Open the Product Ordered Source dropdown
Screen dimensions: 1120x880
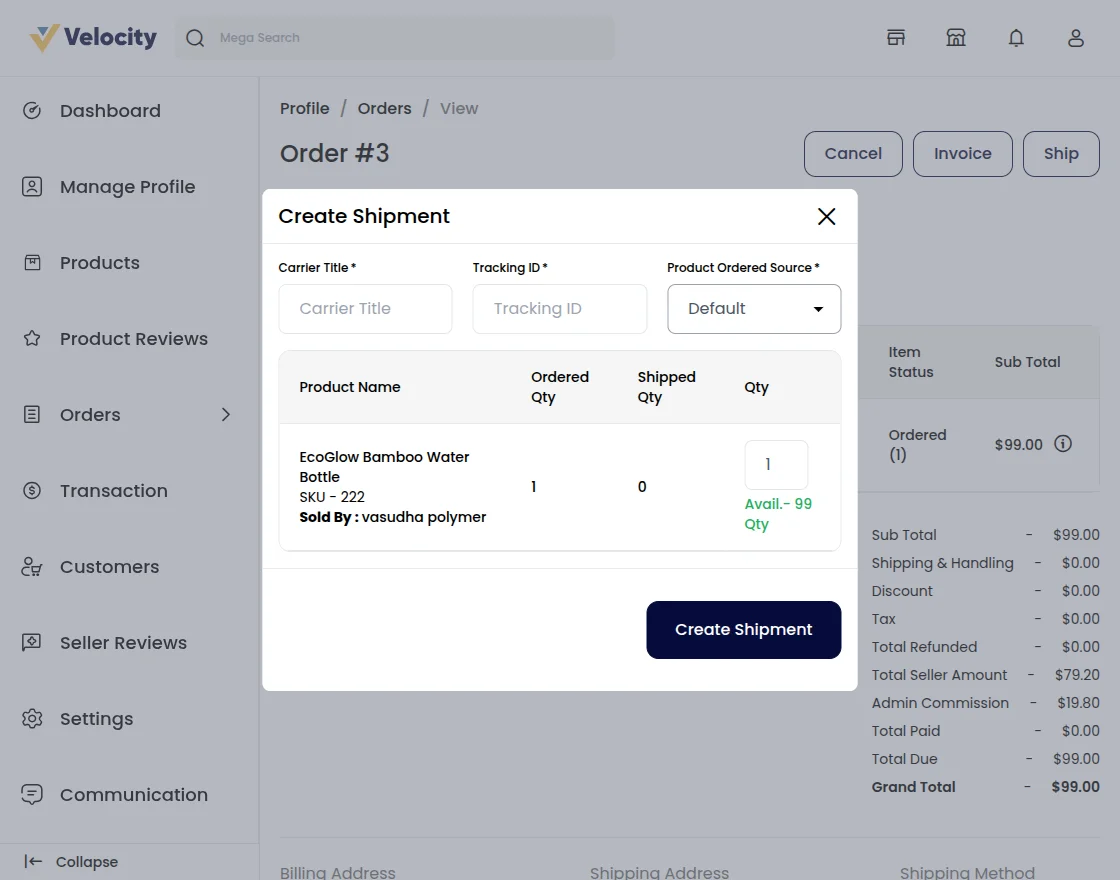(x=754, y=309)
